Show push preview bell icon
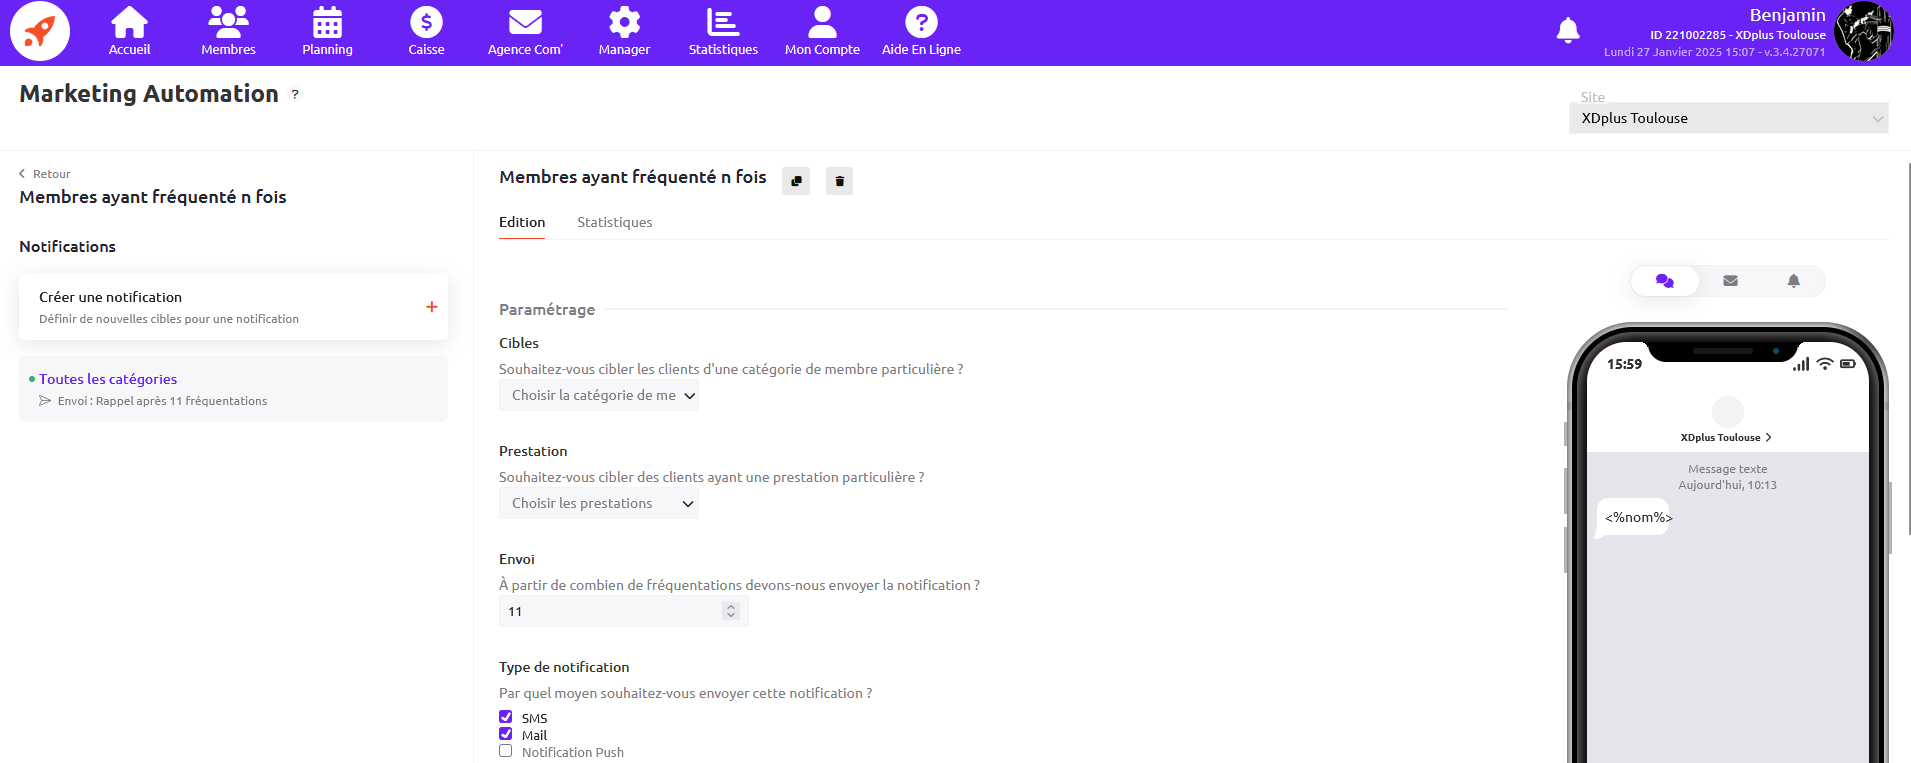 click(x=1793, y=281)
